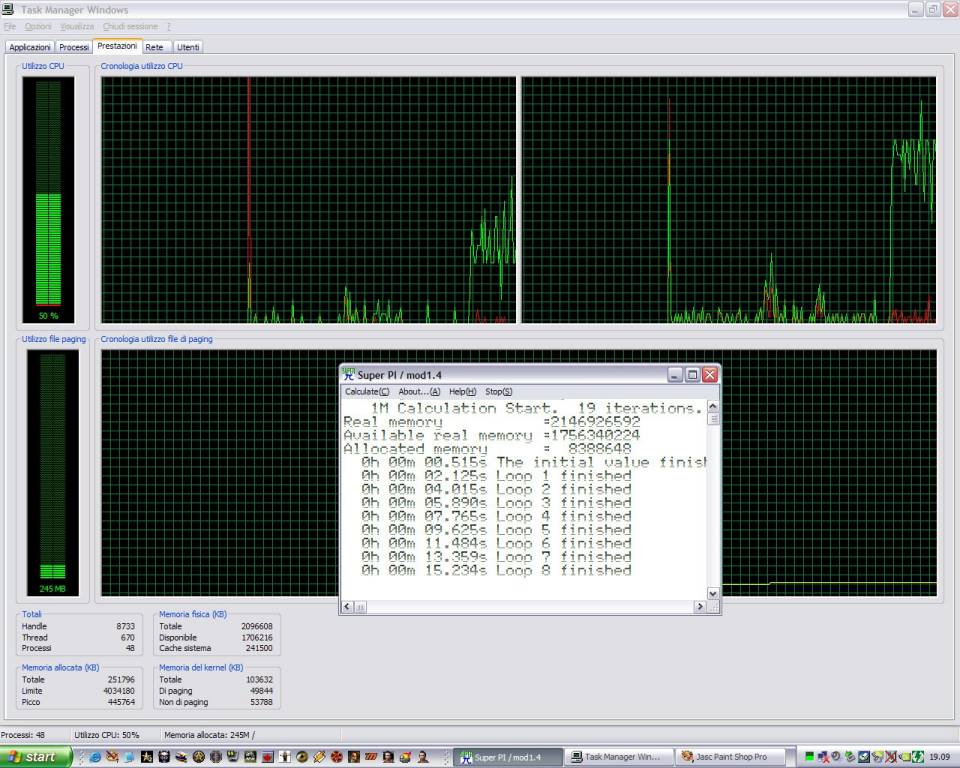Viewport: 960px width, 768px height.
Task: Open Super PI About menu
Action: pos(419,391)
